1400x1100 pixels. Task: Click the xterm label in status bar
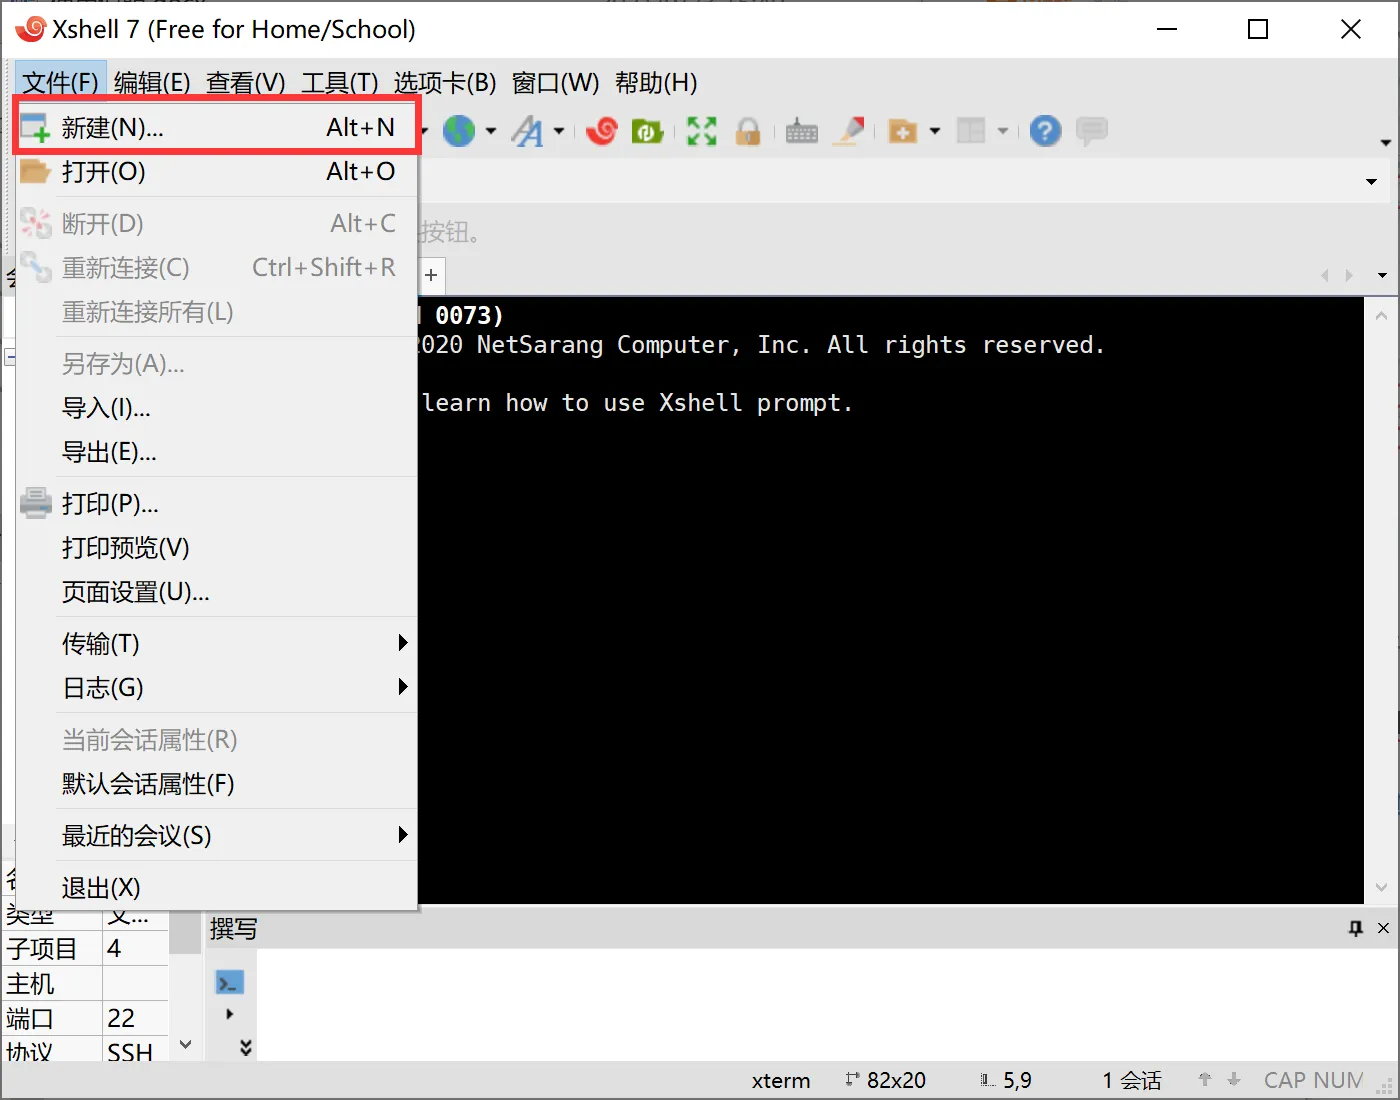pos(781,1080)
